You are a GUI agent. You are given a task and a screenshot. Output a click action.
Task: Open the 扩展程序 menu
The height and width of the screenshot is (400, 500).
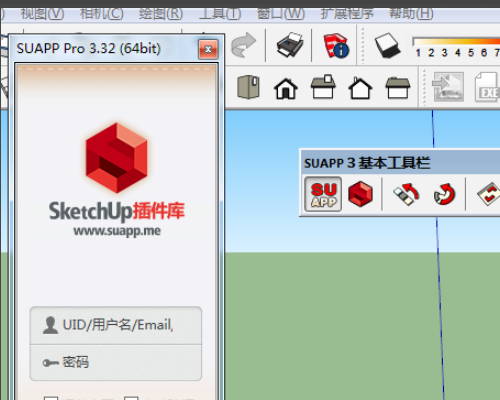(347, 14)
